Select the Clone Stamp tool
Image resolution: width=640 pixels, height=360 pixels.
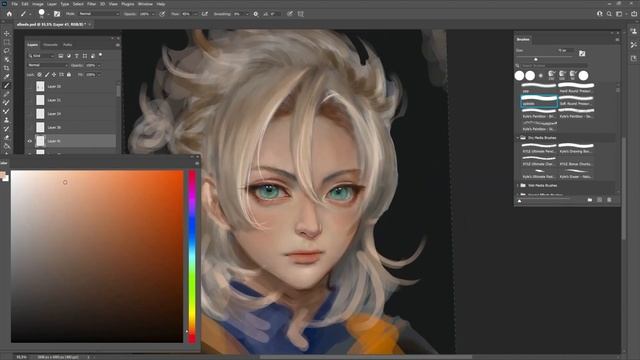coord(7,120)
